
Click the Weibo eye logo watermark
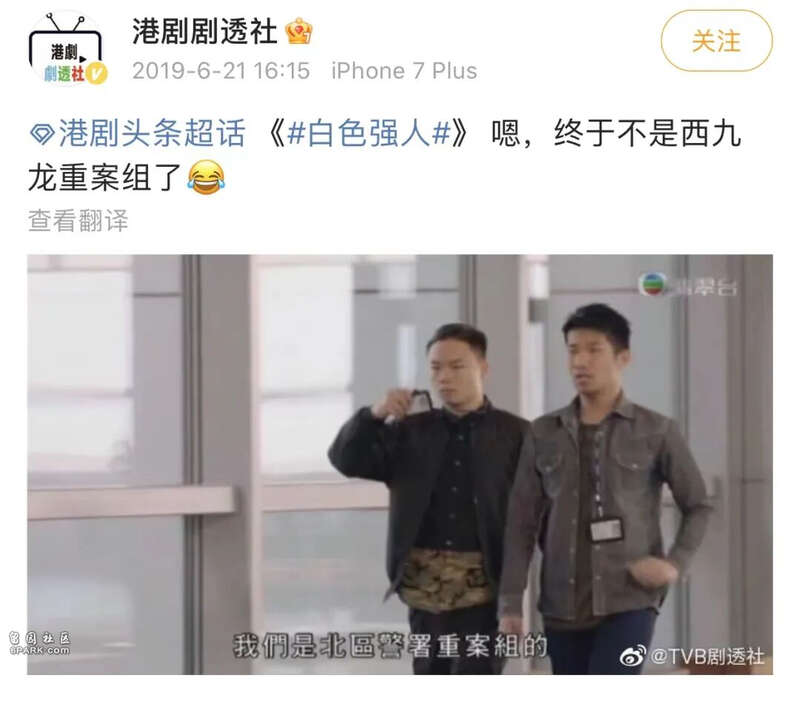click(633, 655)
